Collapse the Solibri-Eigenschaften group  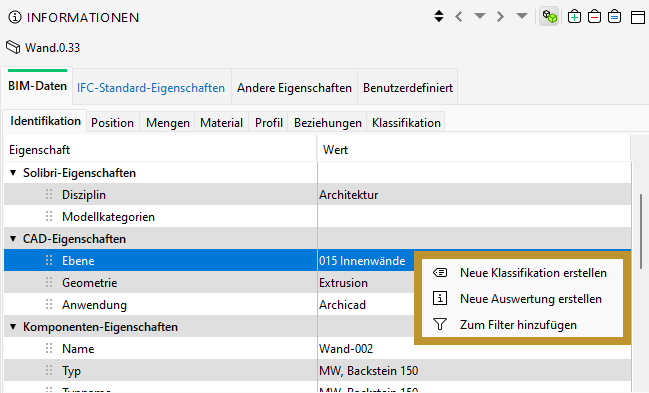click(x=13, y=173)
